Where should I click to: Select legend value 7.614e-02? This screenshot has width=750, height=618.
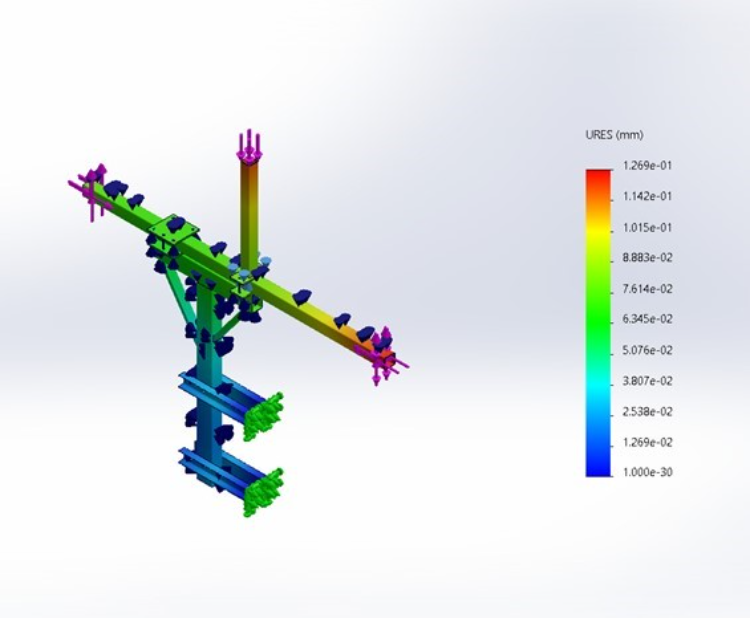[x=647, y=289]
